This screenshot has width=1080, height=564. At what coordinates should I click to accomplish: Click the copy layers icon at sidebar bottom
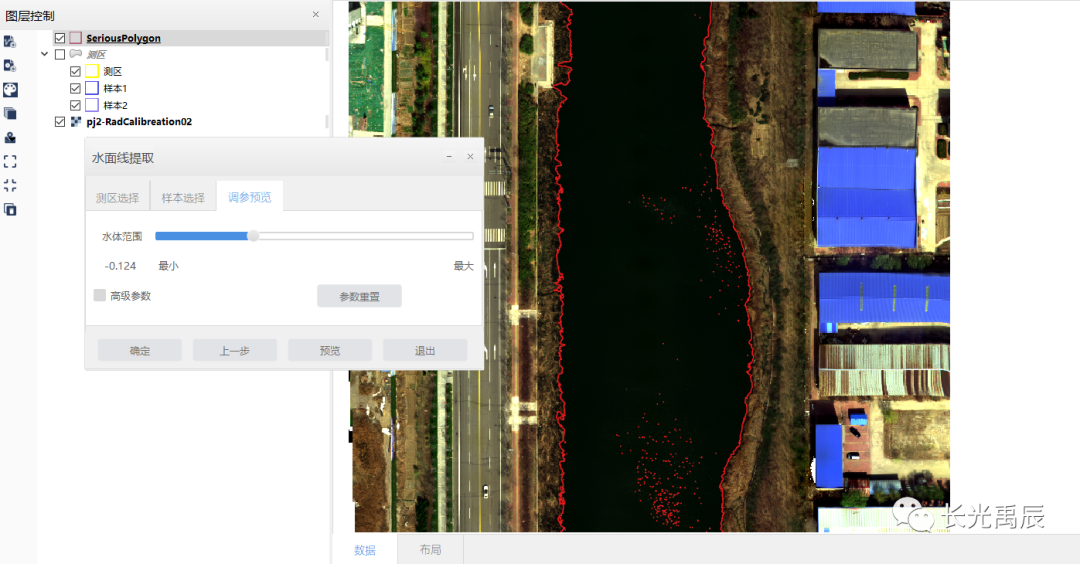pyautogui.click(x=10, y=209)
